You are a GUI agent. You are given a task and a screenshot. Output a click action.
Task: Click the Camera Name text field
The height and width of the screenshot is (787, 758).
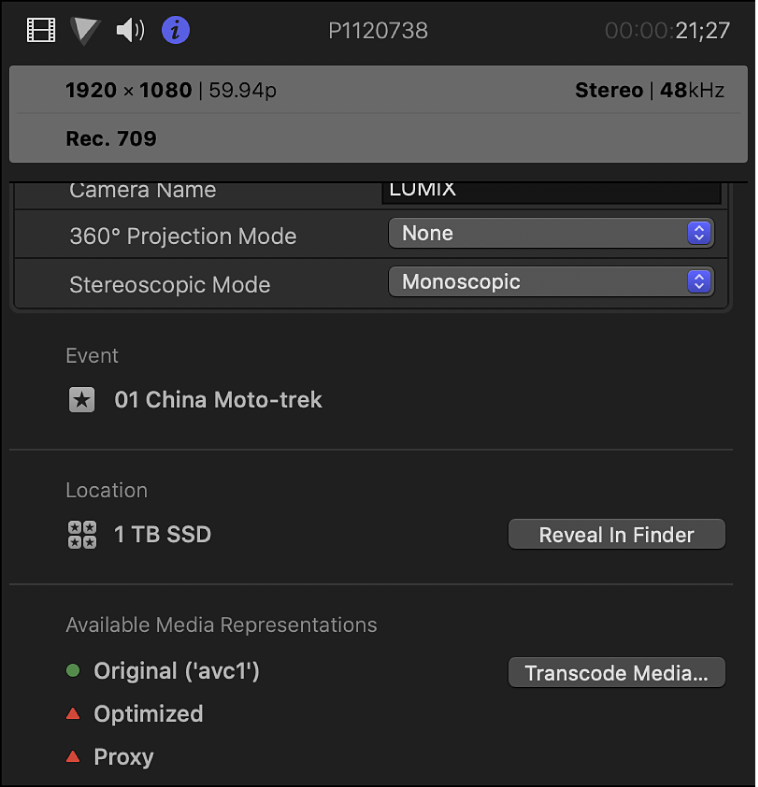(551, 190)
